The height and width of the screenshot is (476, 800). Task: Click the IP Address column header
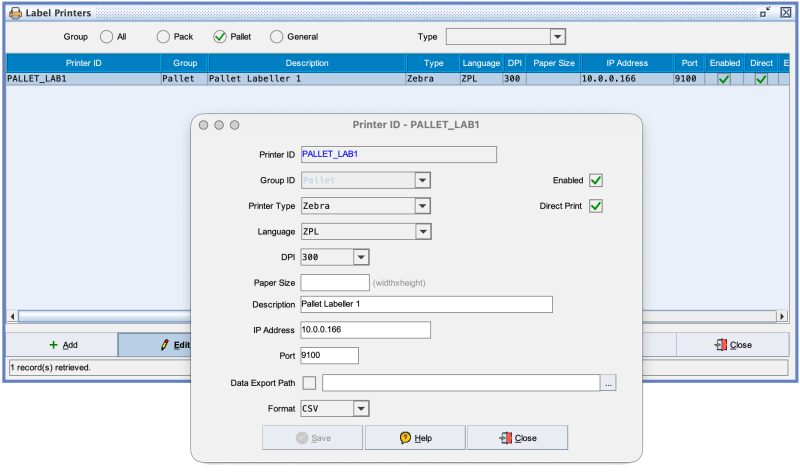point(627,63)
